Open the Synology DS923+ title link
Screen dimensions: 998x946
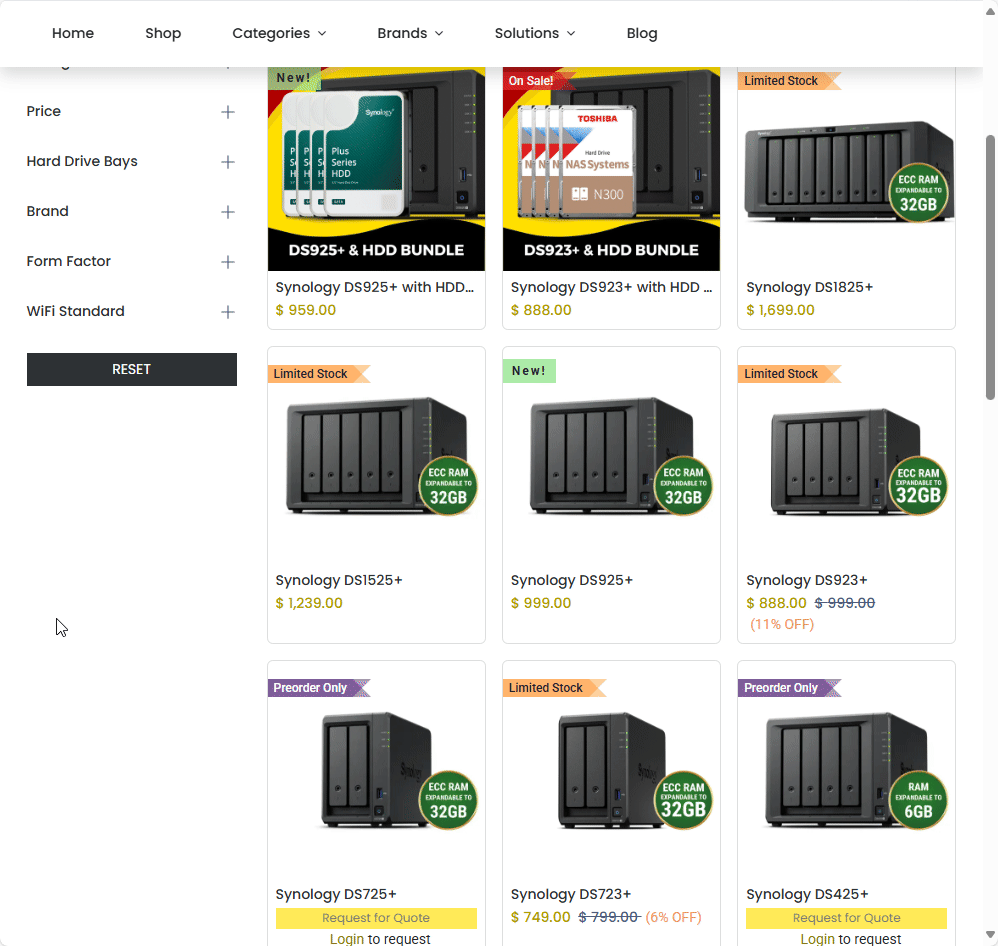(807, 580)
